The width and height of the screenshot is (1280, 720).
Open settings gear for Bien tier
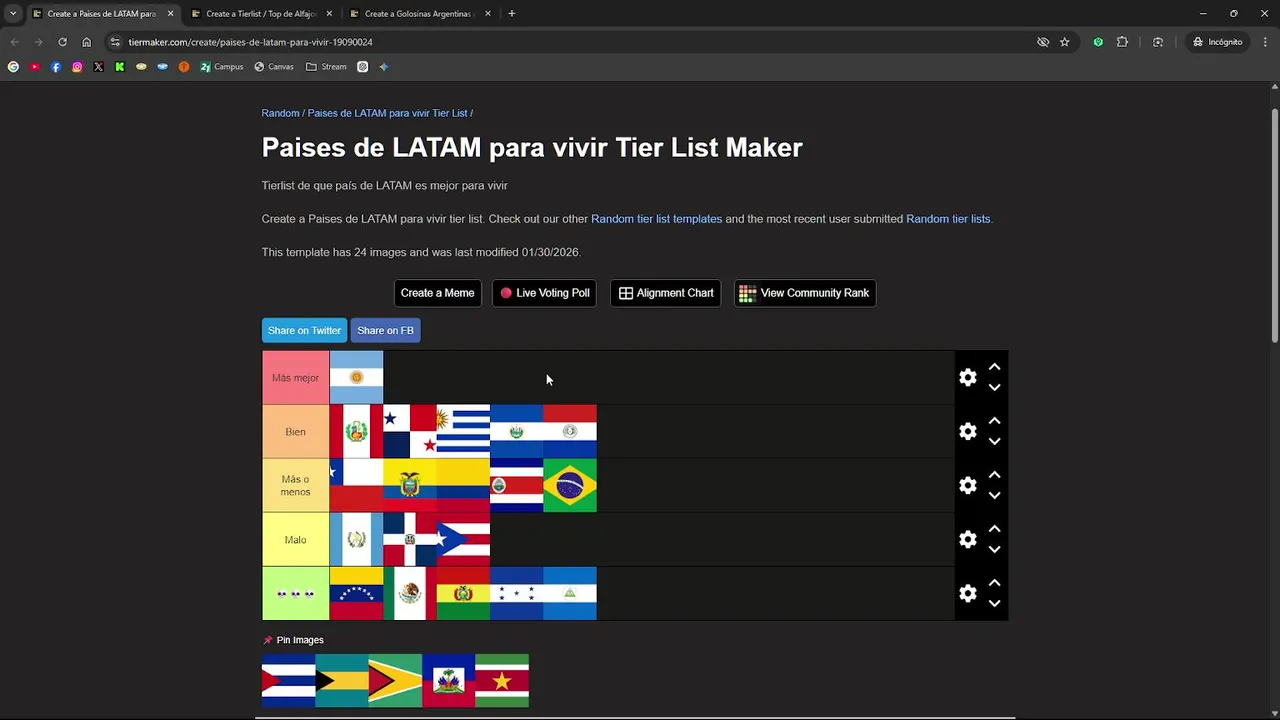coord(967,432)
